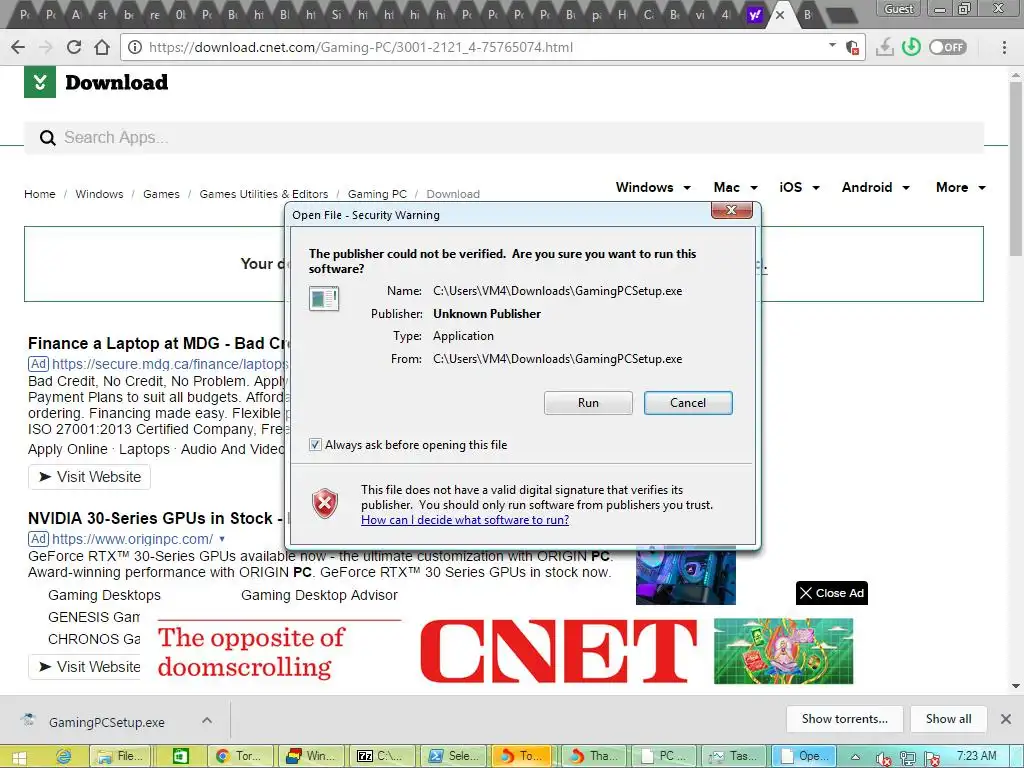Open the Gaming Desktop Advisor sublink
This screenshot has width=1024, height=768.
[x=319, y=595]
